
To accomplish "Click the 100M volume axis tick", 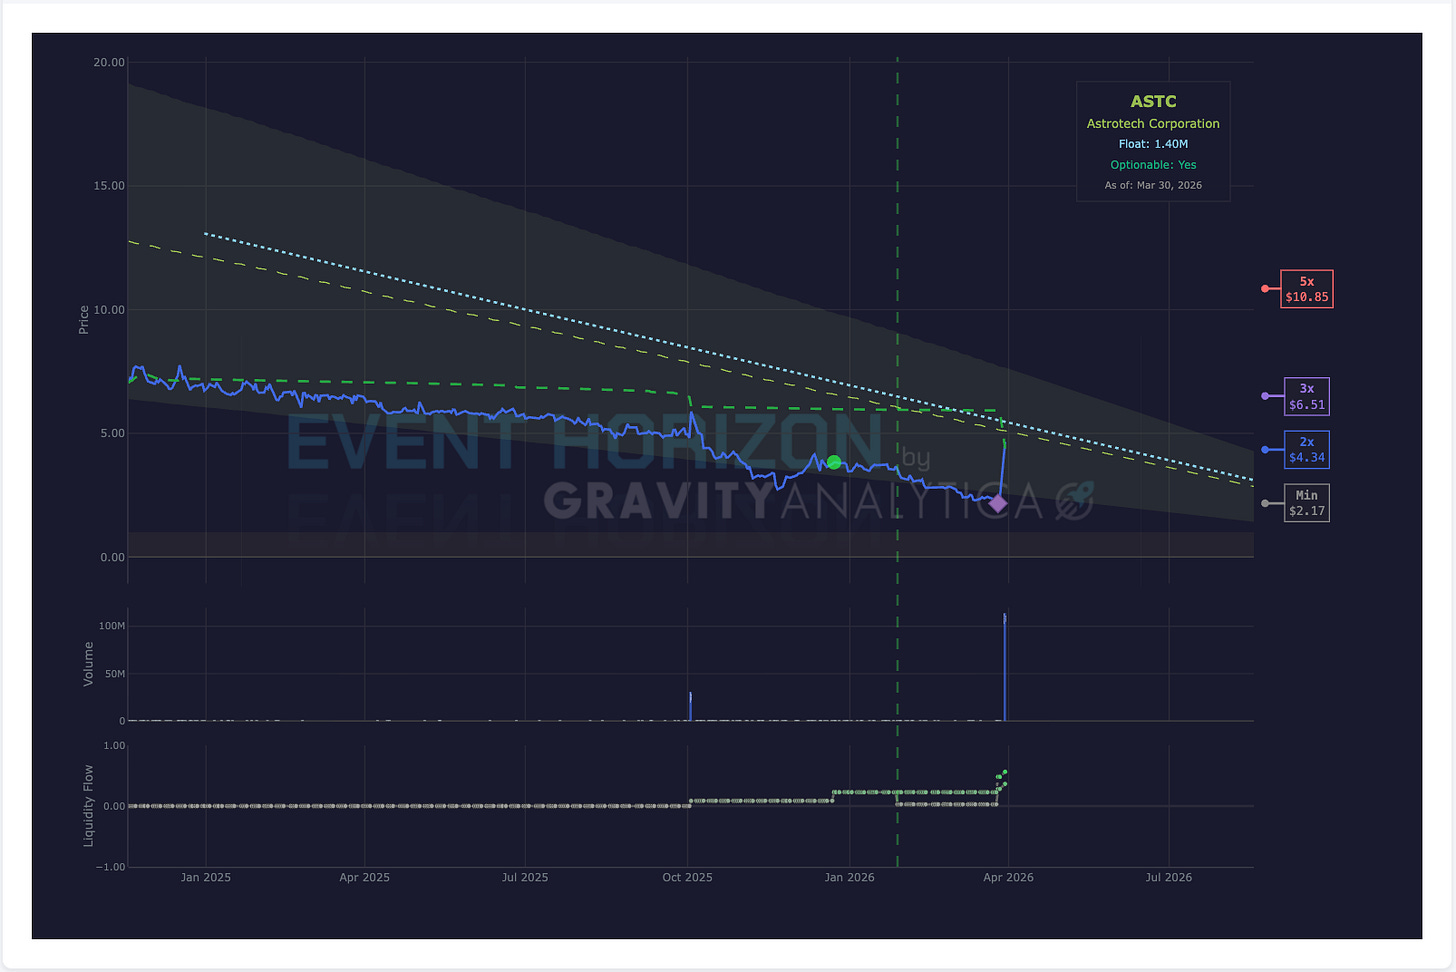I will (x=112, y=626).
